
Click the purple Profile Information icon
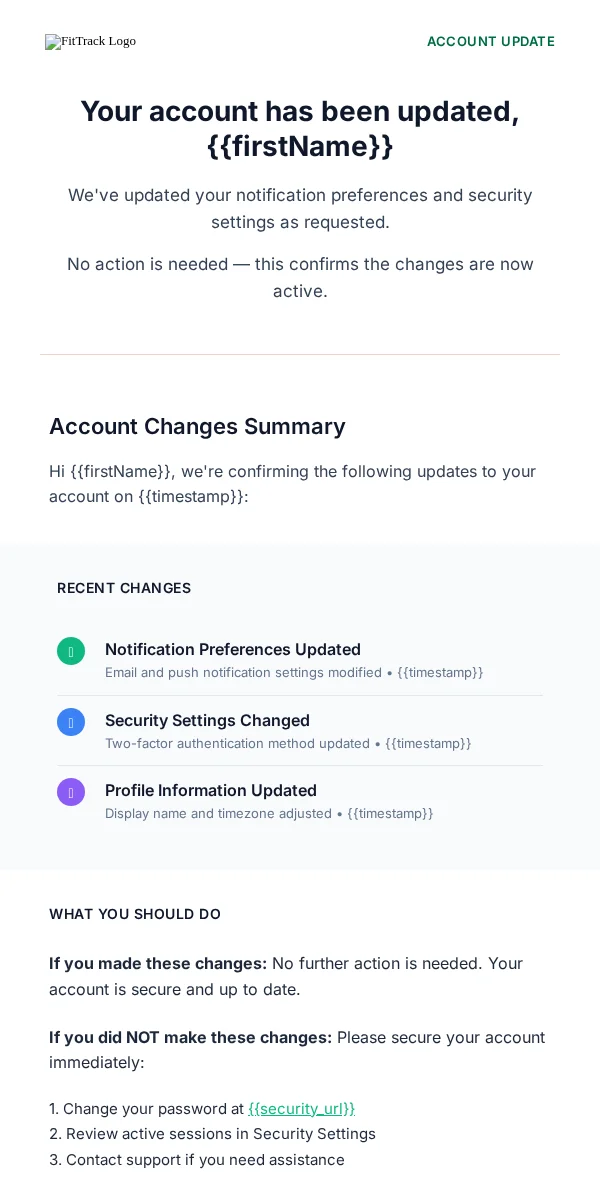71,792
